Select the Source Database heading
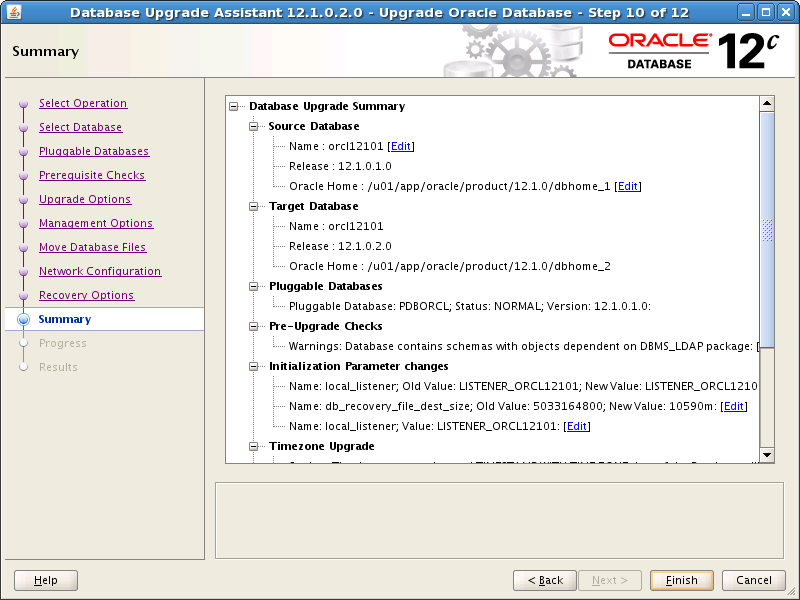The width and height of the screenshot is (800, 600). [x=314, y=126]
